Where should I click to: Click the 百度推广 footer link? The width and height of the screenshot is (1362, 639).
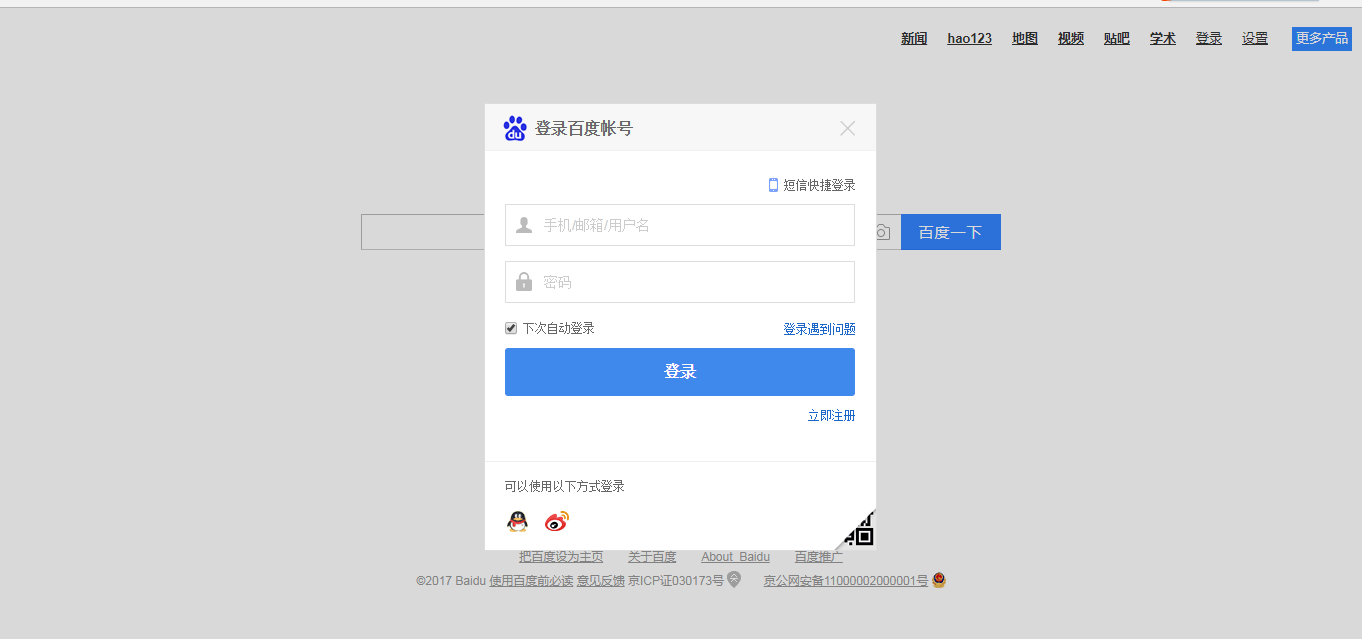click(819, 557)
